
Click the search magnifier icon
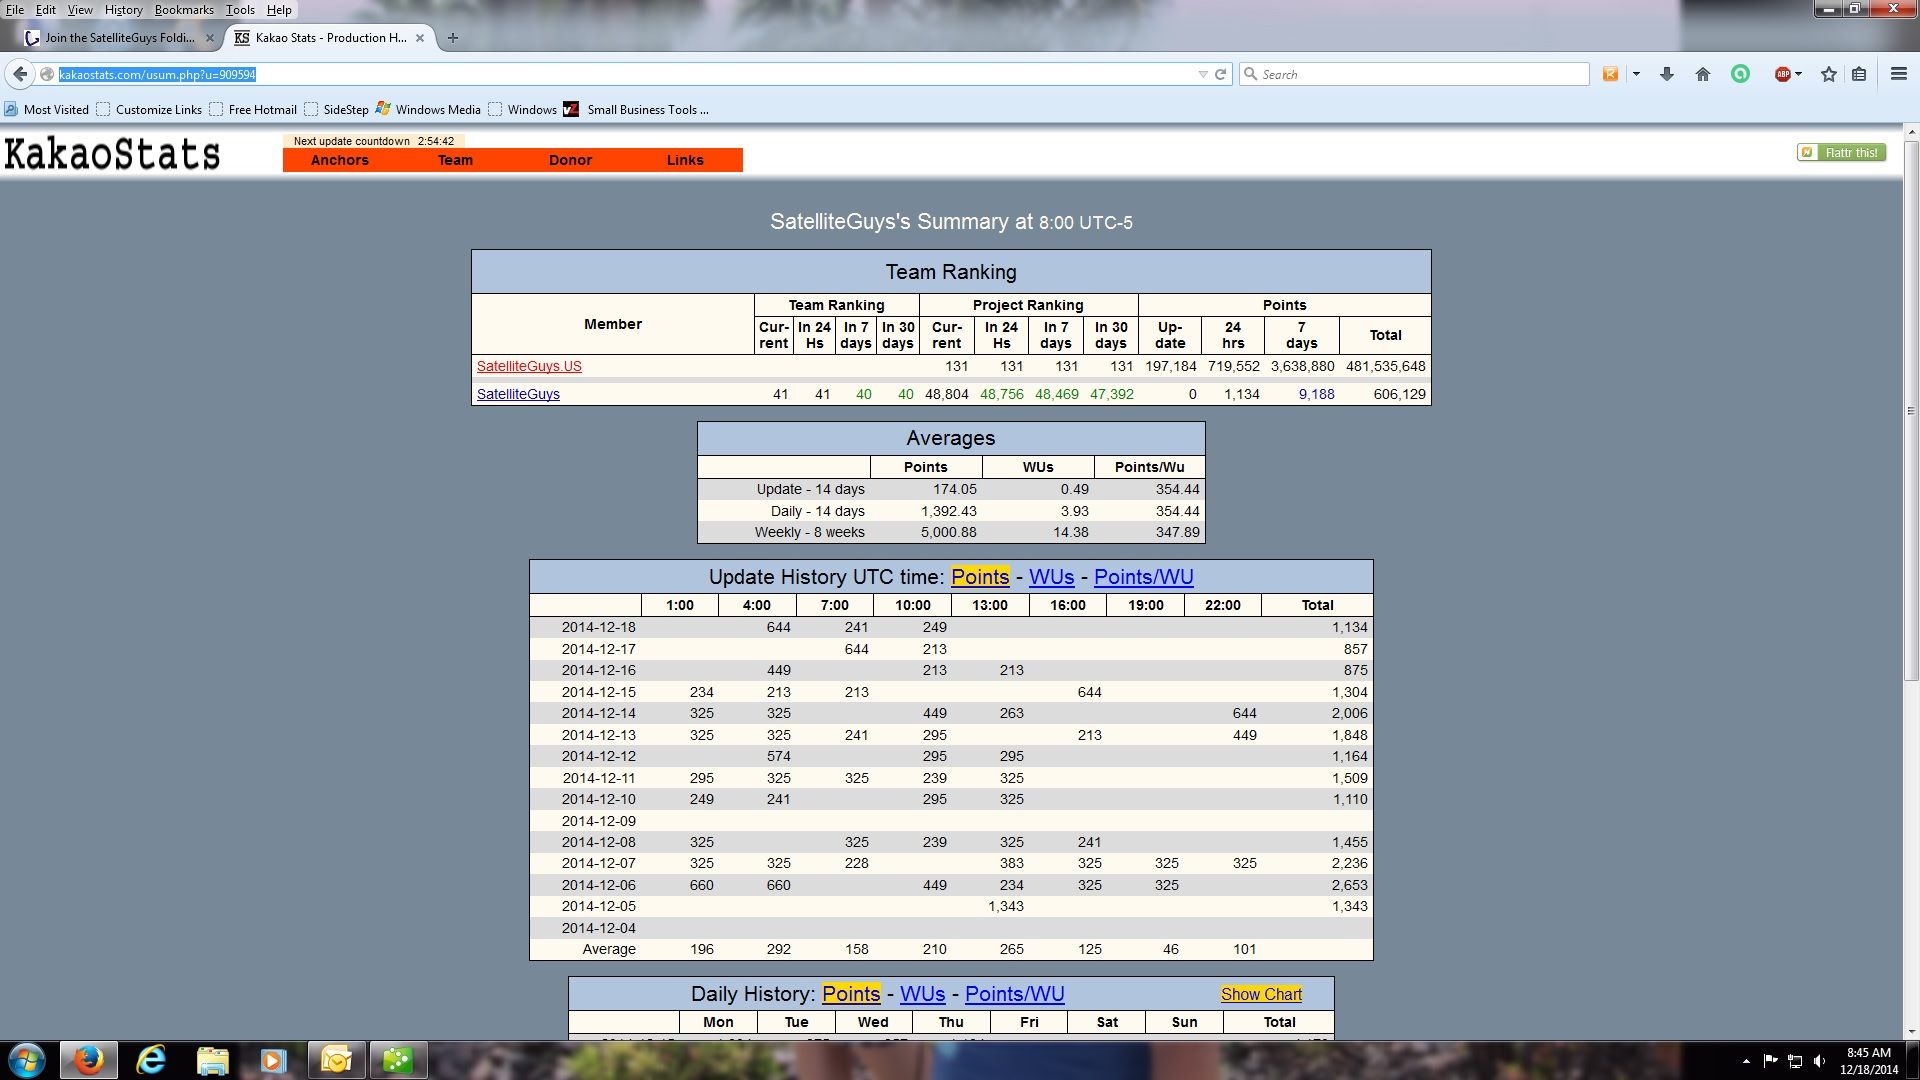(1250, 74)
